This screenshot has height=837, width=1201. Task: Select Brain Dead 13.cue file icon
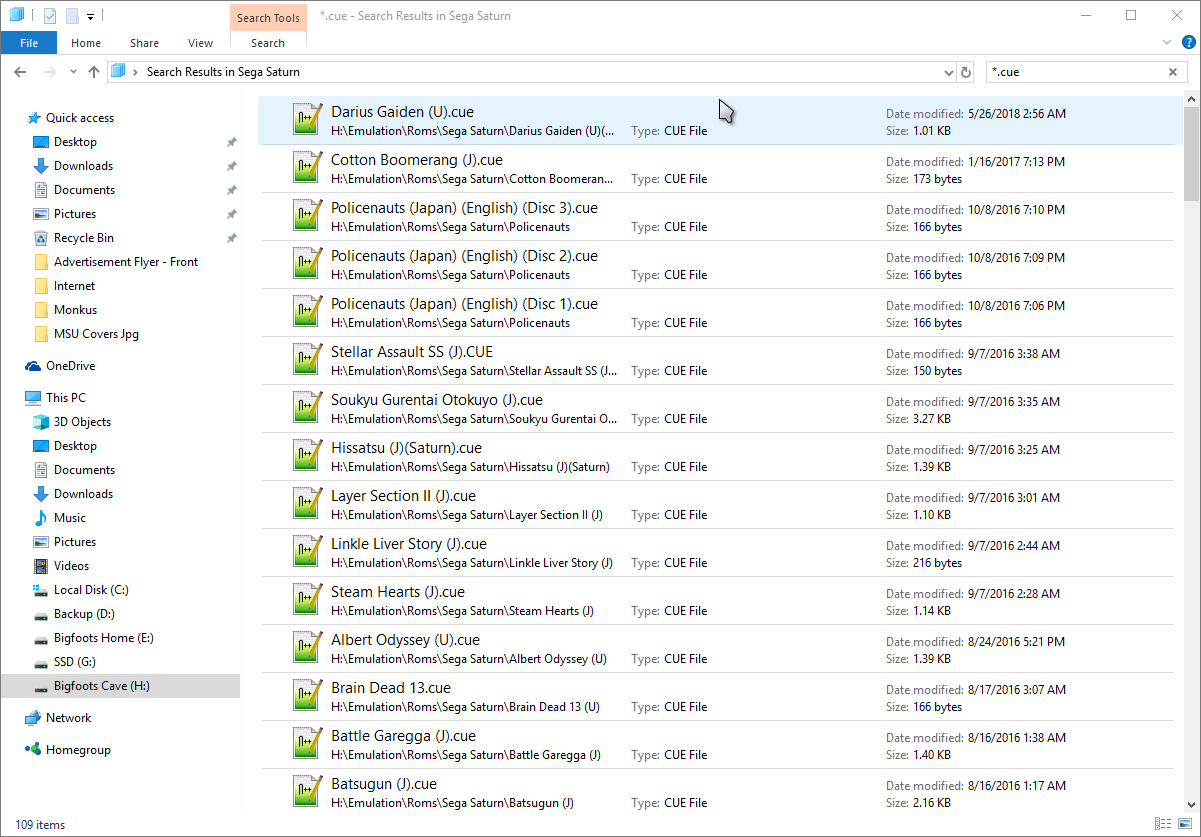pyautogui.click(x=307, y=695)
